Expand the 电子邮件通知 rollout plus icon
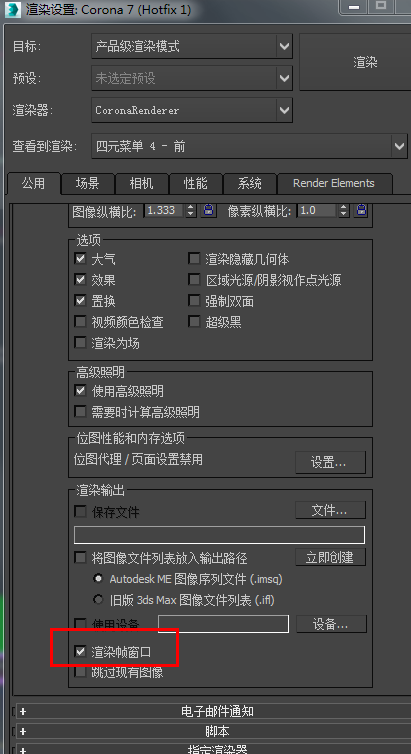The image size is (411, 754). coord(23,711)
